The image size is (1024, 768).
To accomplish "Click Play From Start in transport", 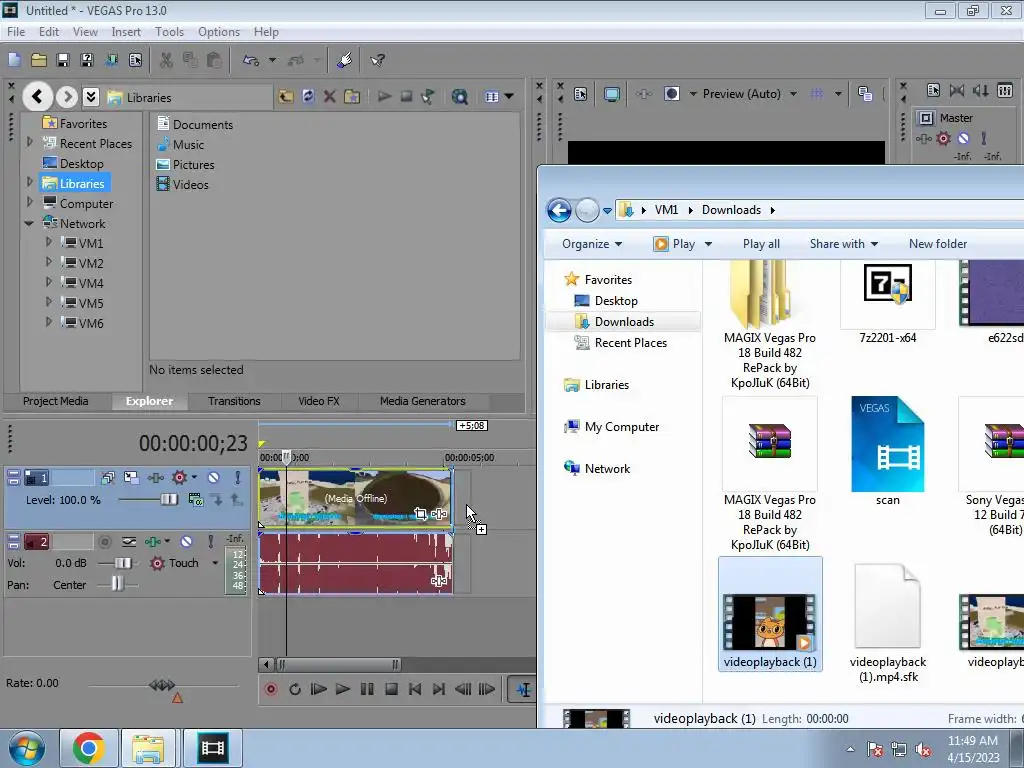I will coord(319,689).
